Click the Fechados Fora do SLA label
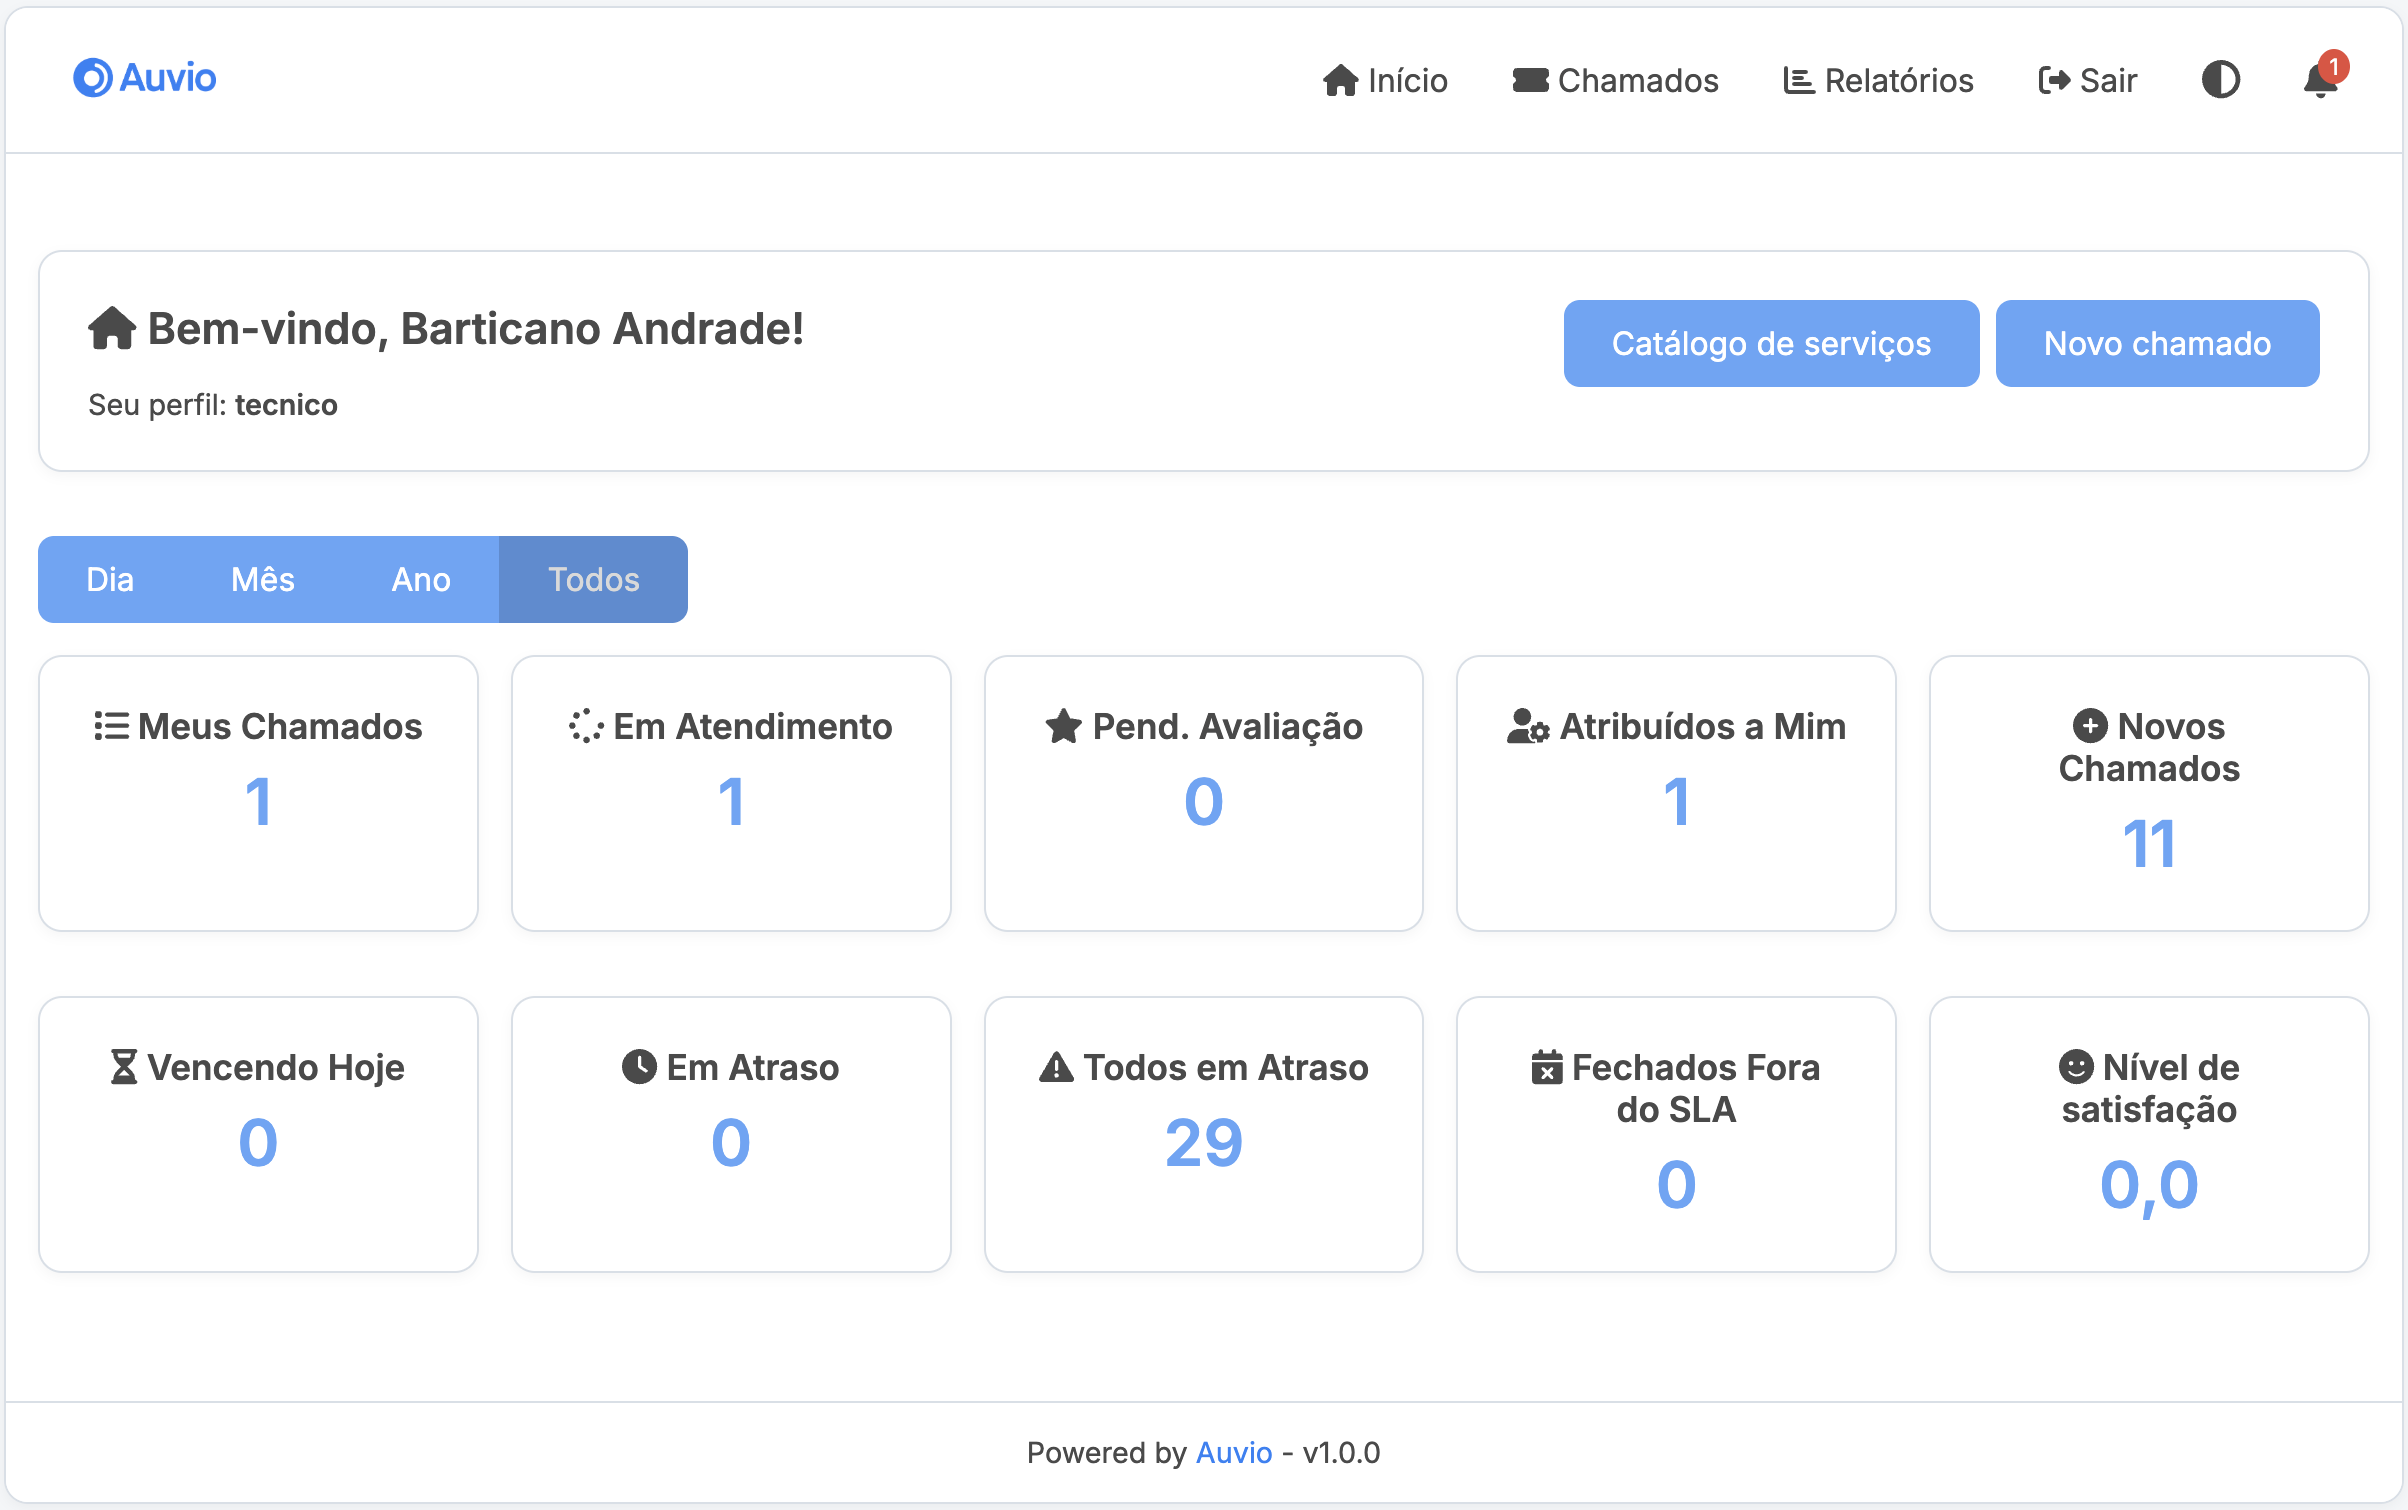The height and width of the screenshot is (1510, 2408). [x=1696, y=1088]
